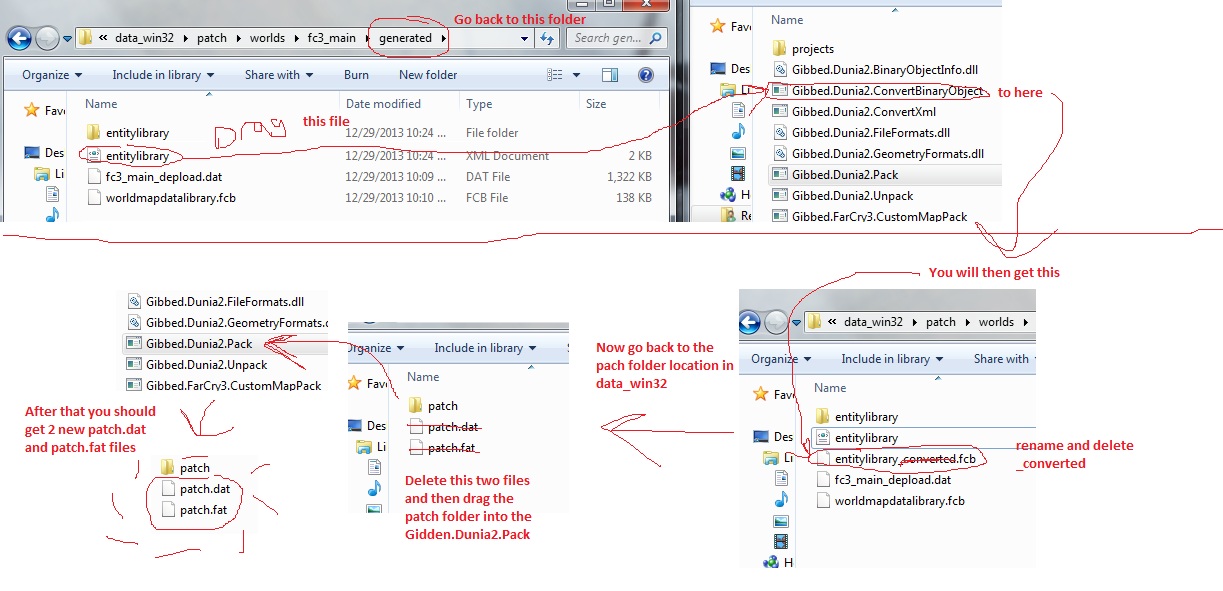
Task: Select entitylibrary_converted.fcb file icon in worlds window
Action: (823, 458)
